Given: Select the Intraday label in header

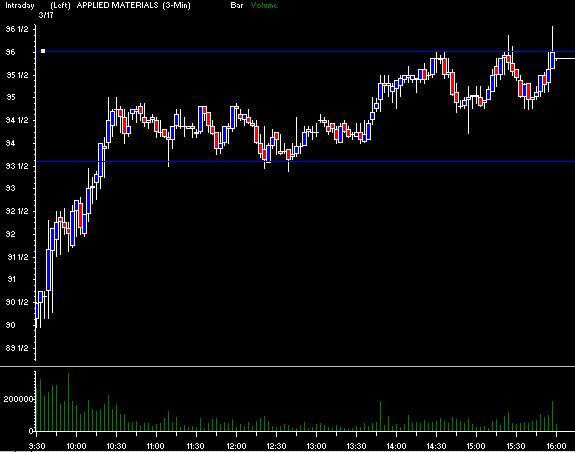Looking at the screenshot, I should click(20, 5).
